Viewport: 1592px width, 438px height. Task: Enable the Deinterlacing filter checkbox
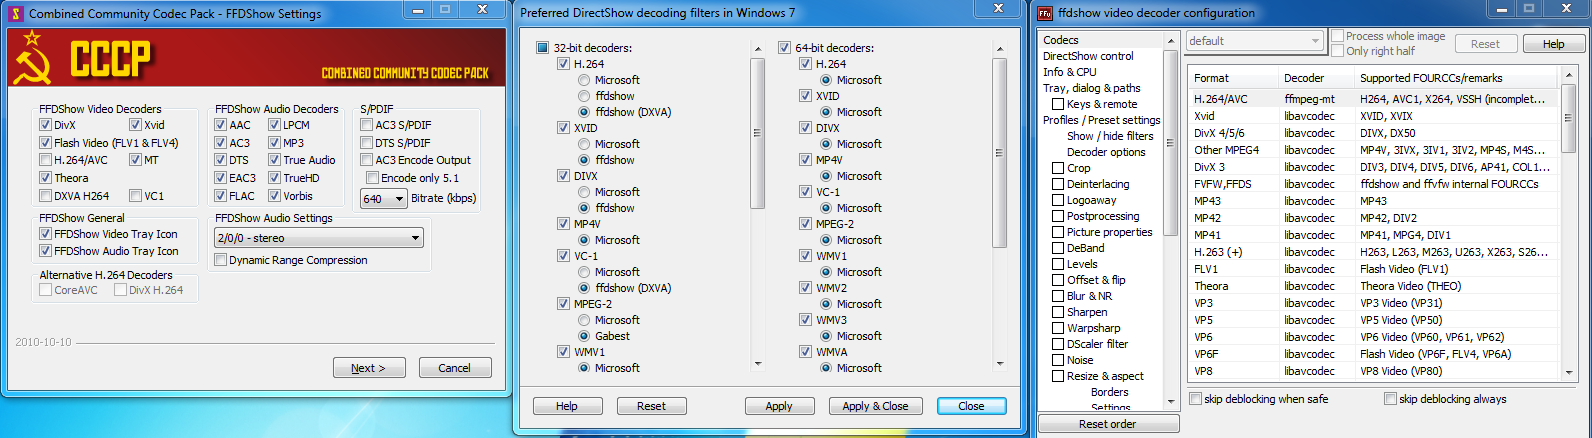pyautogui.click(x=1058, y=184)
